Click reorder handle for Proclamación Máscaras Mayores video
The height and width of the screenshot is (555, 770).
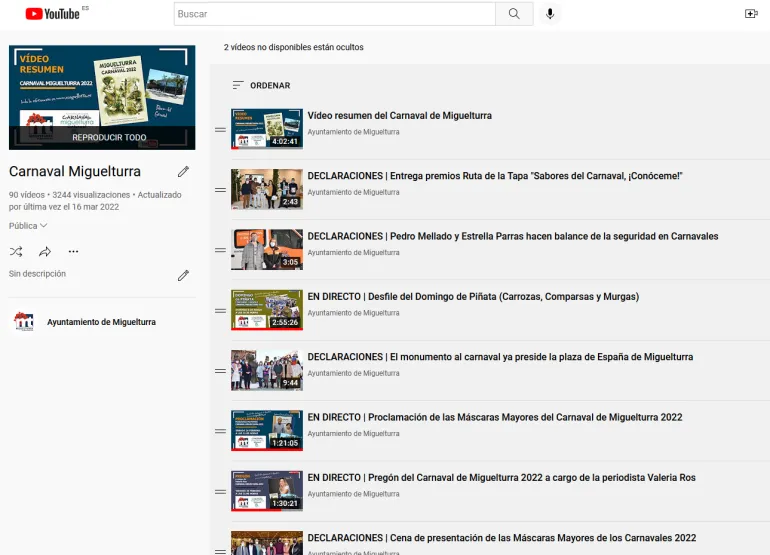coord(220,431)
